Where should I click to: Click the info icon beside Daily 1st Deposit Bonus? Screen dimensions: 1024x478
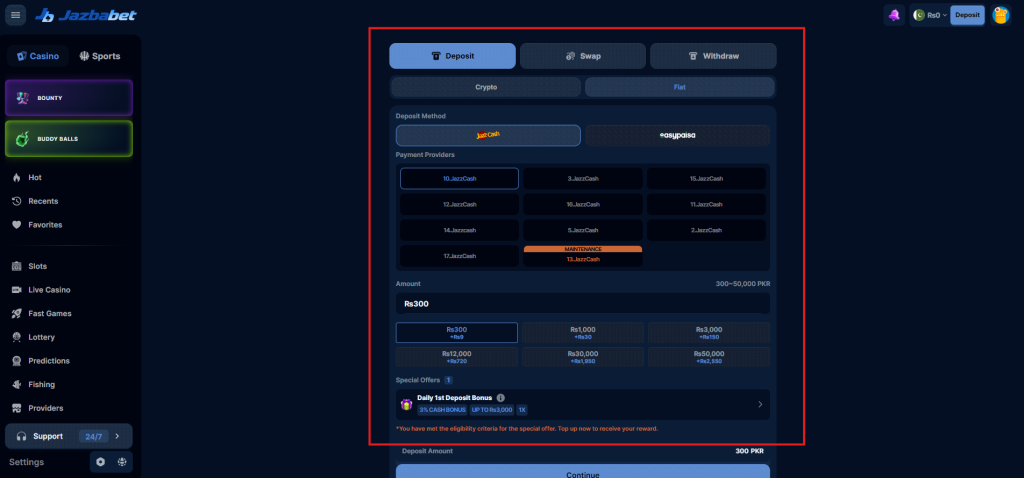point(500,398)
